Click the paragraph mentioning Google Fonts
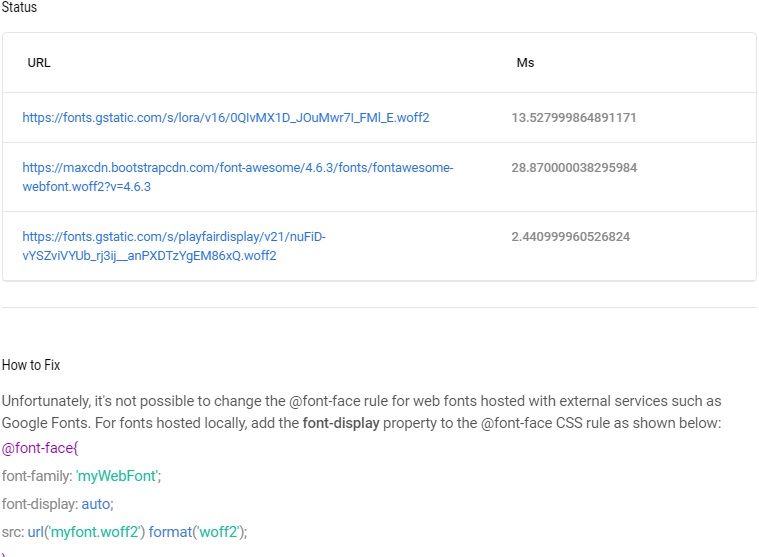This screenshot has height=557, width=759. pos(362,412)
